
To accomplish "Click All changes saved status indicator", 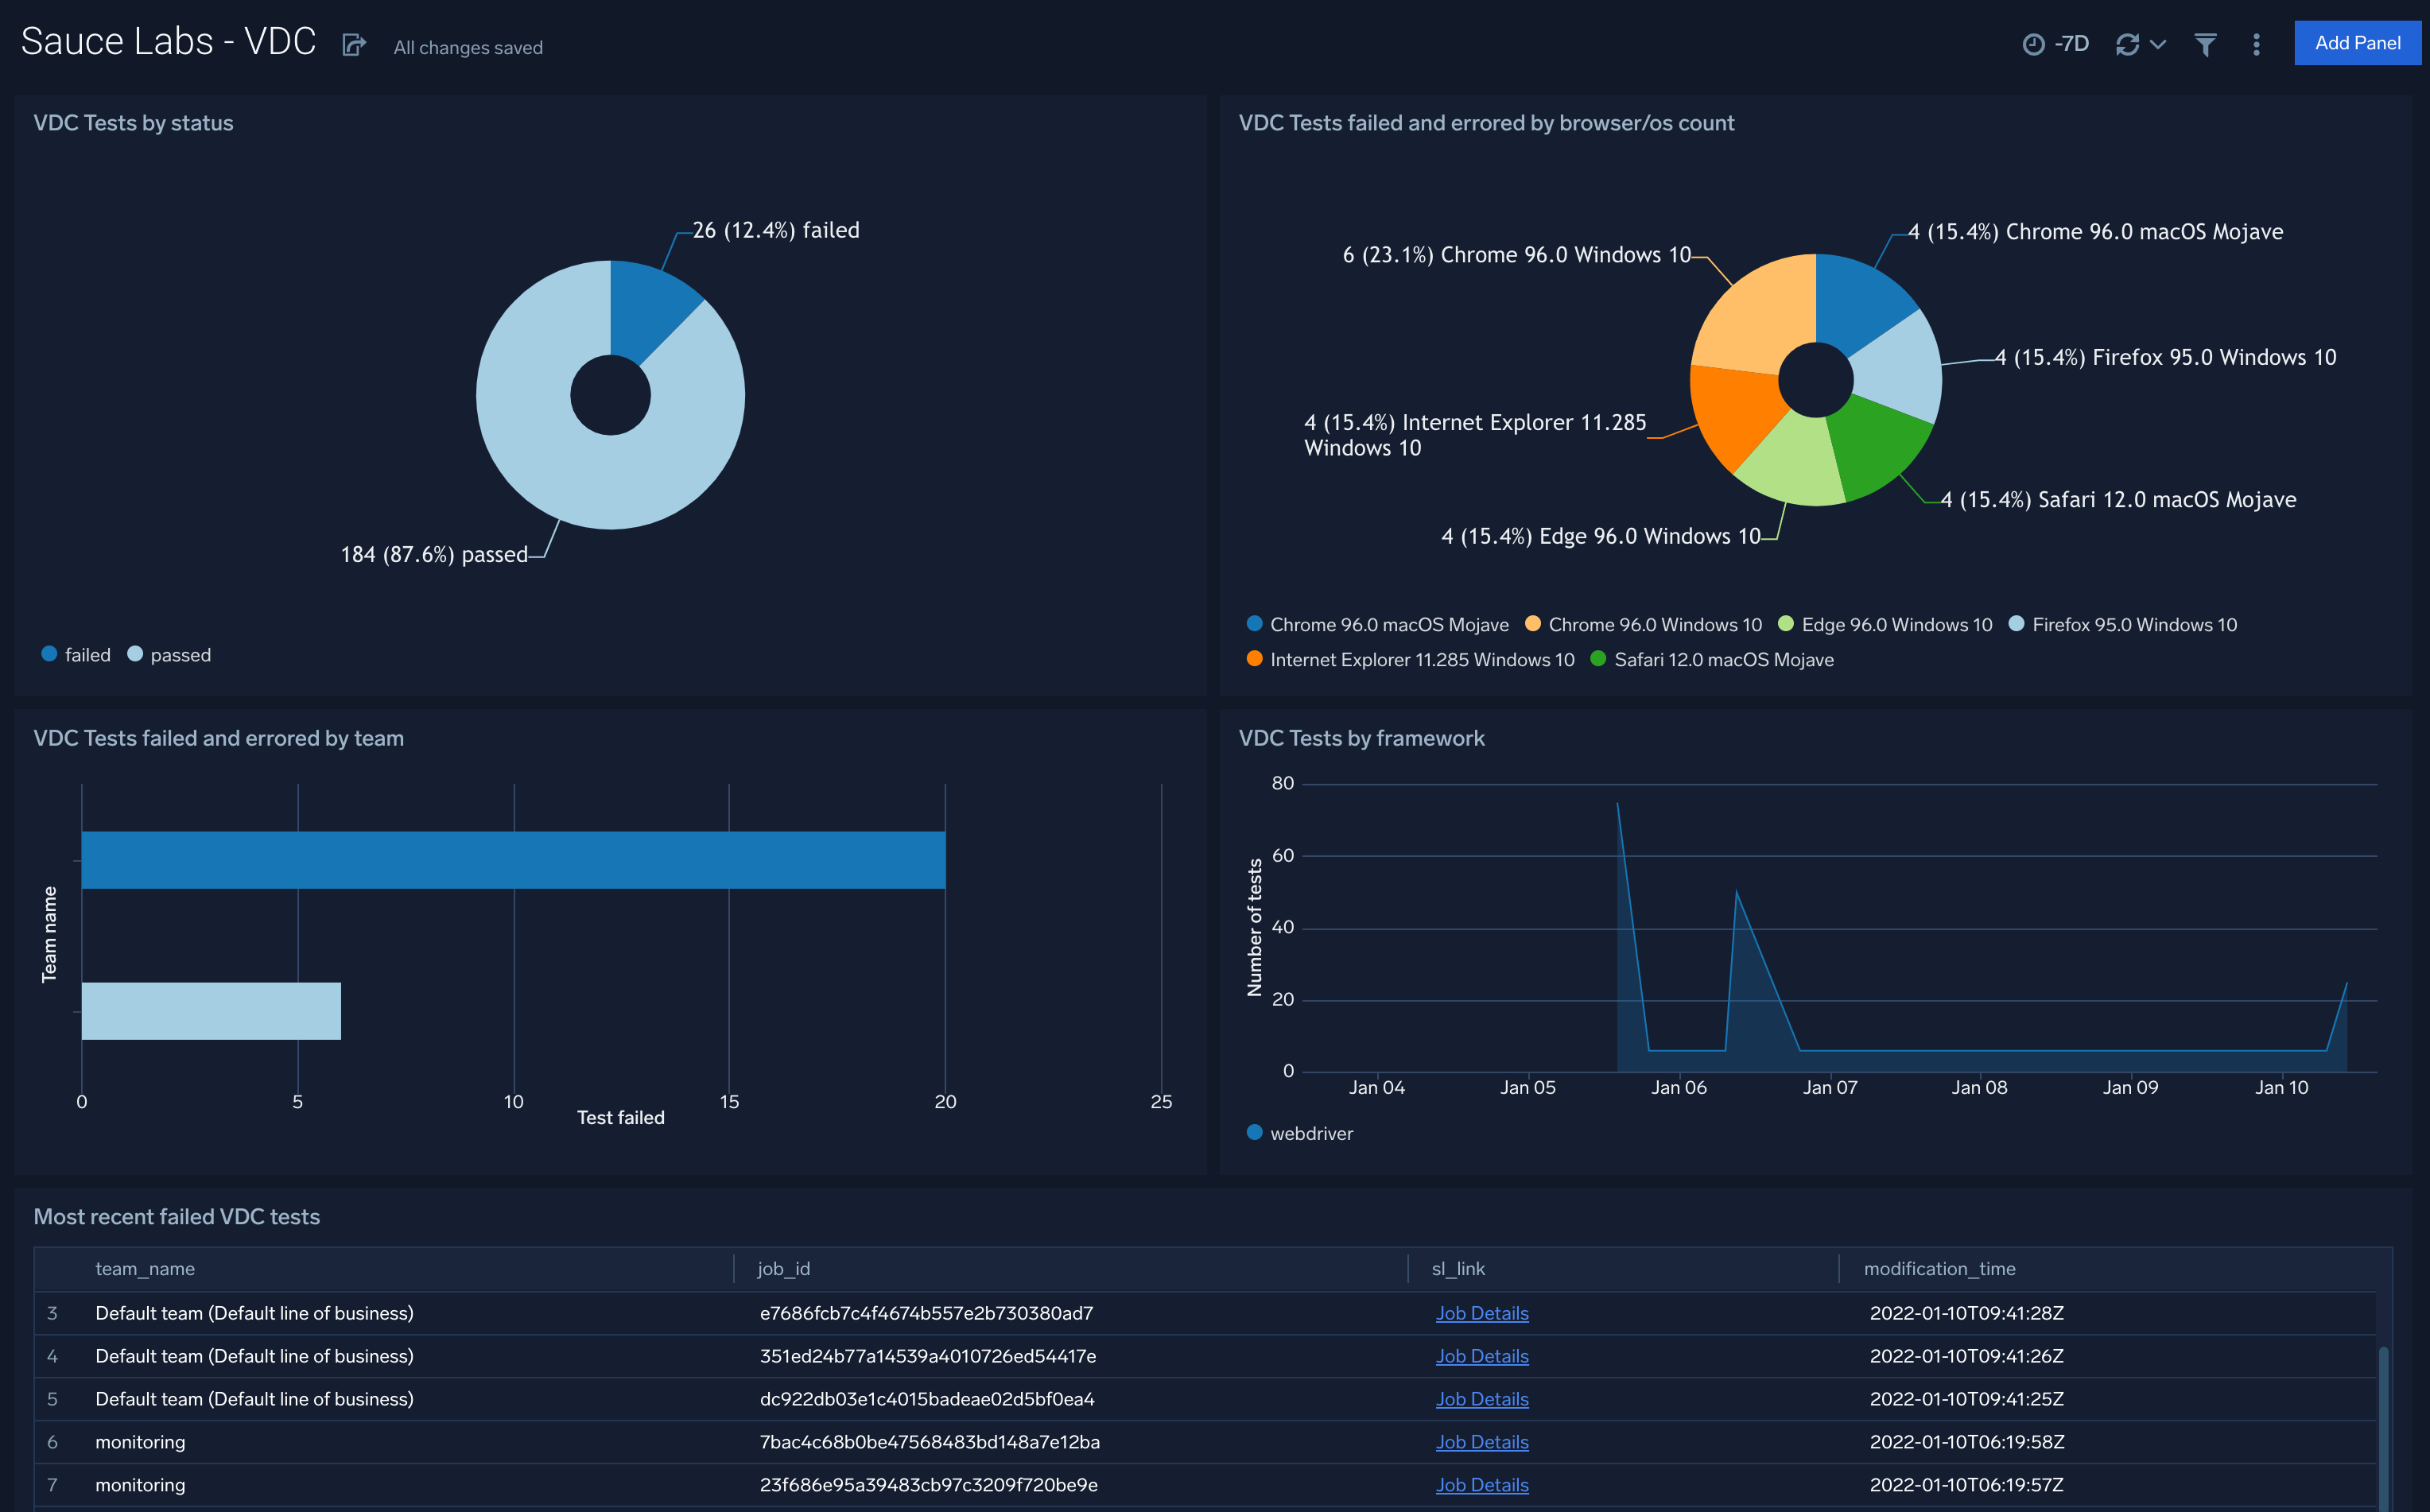I will (467, 47).
